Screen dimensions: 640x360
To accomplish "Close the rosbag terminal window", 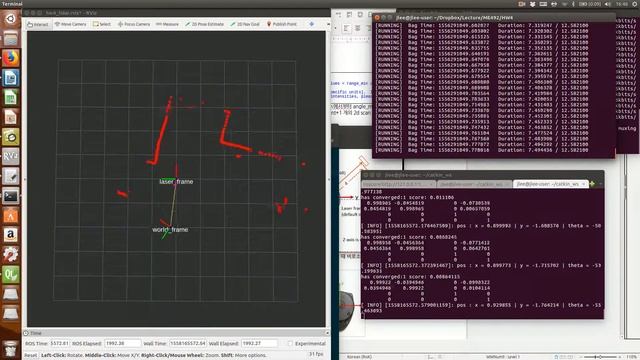I will (x=377, y=18).
